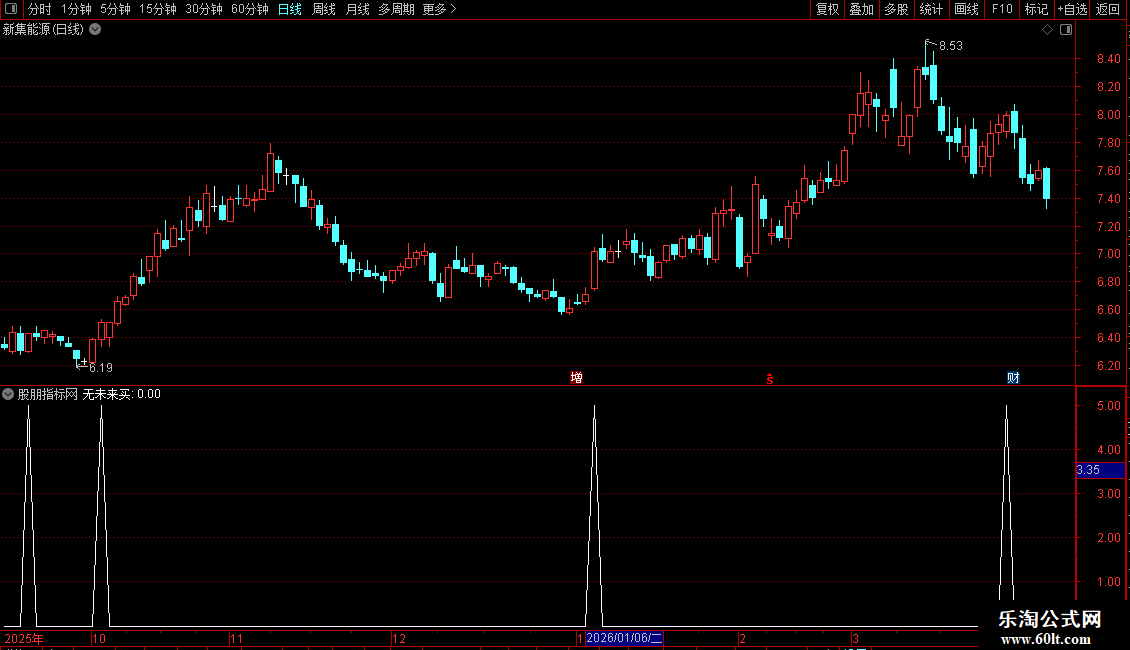Open the 统计 statistics tool
Screen dimensions: 1130x650
pyautogui.click(x=931, y=9)
